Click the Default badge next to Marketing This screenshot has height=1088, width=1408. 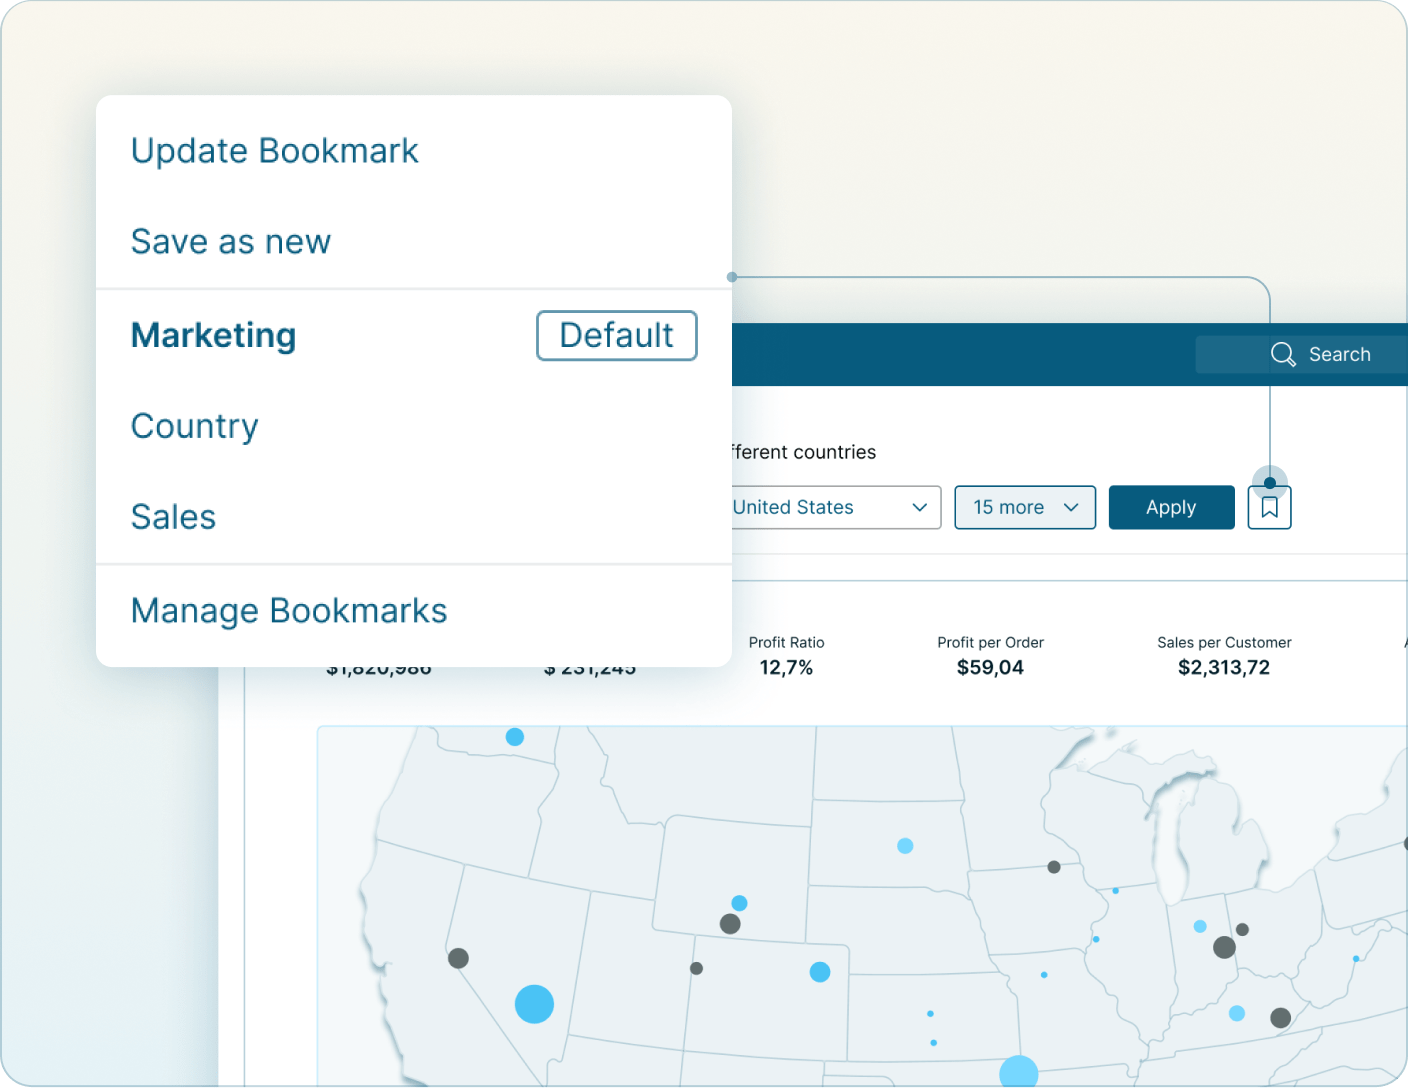(616, 335)
